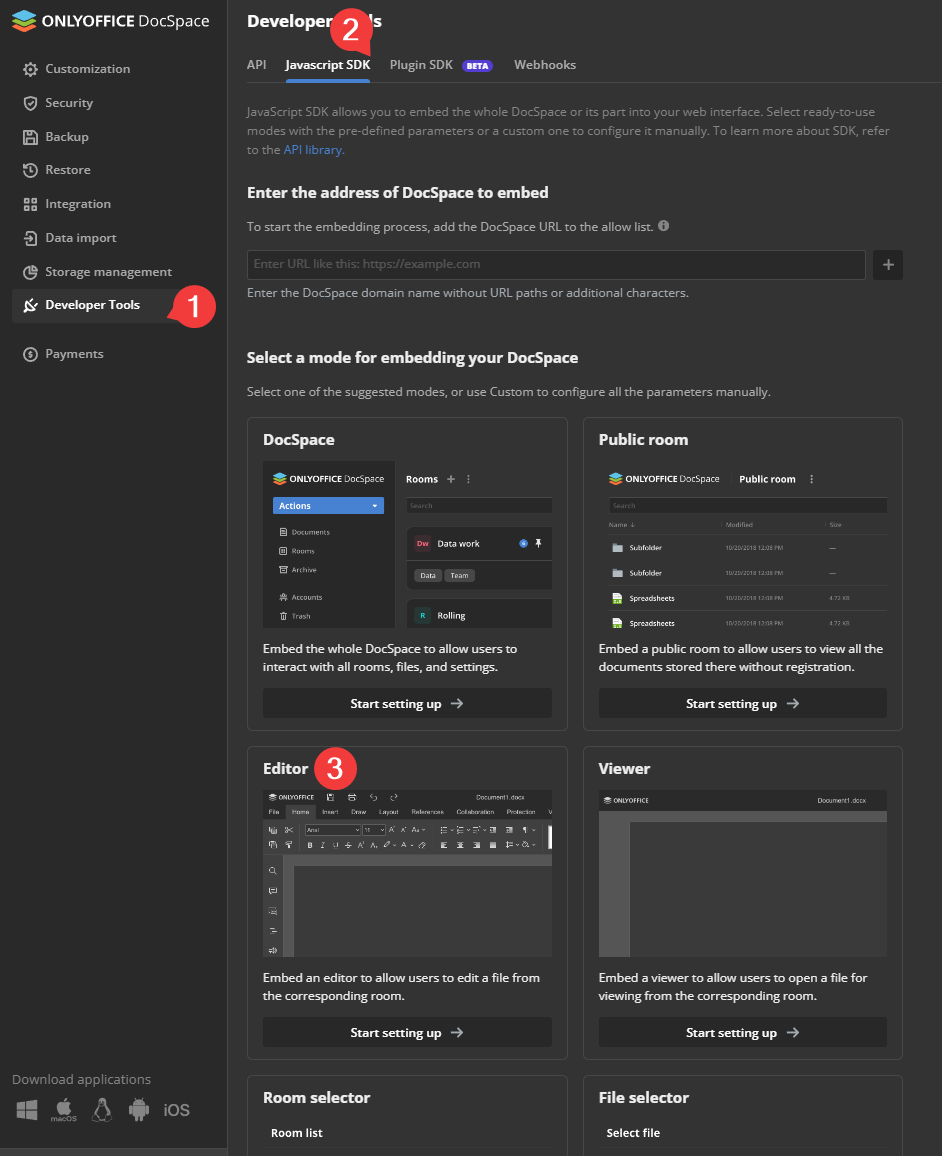Click the plus button to add URL
The height and width of the screenshot is (1156, 942).
click(888, 265)
